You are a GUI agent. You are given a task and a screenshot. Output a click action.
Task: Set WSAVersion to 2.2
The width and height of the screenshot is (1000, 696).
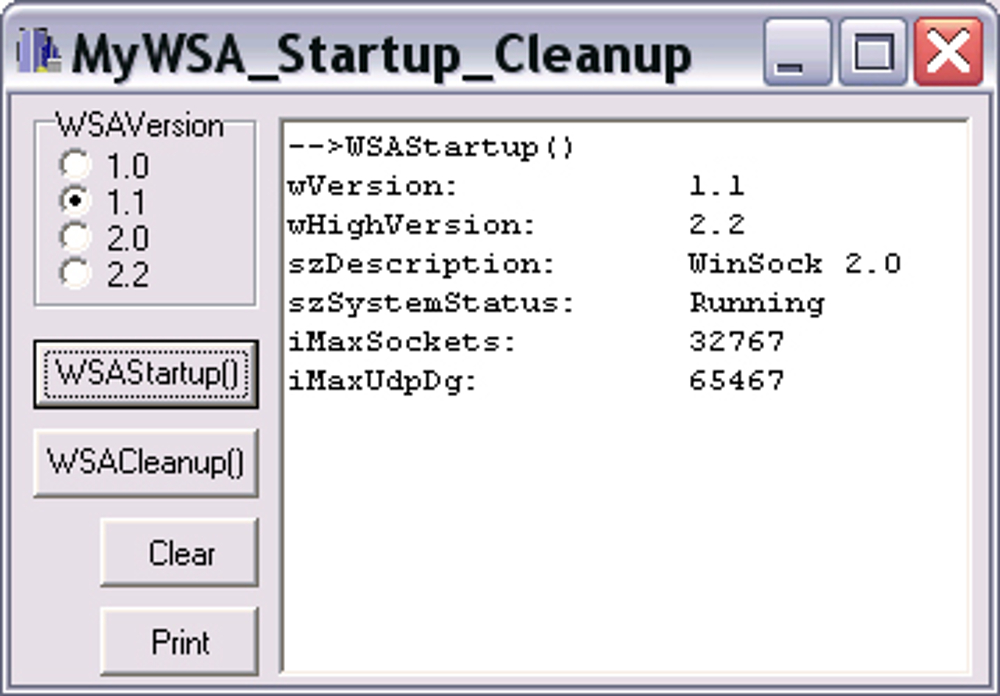[x=75, y=272]
